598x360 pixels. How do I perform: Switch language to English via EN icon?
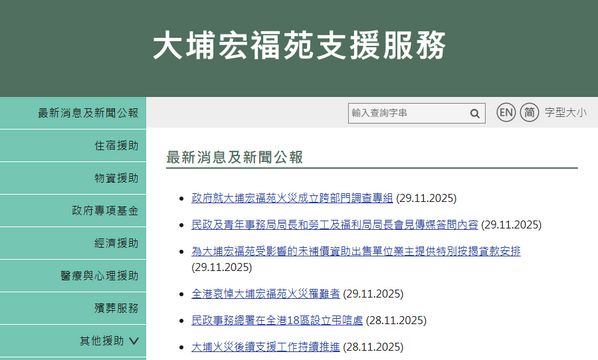click(x=506, y=112)
